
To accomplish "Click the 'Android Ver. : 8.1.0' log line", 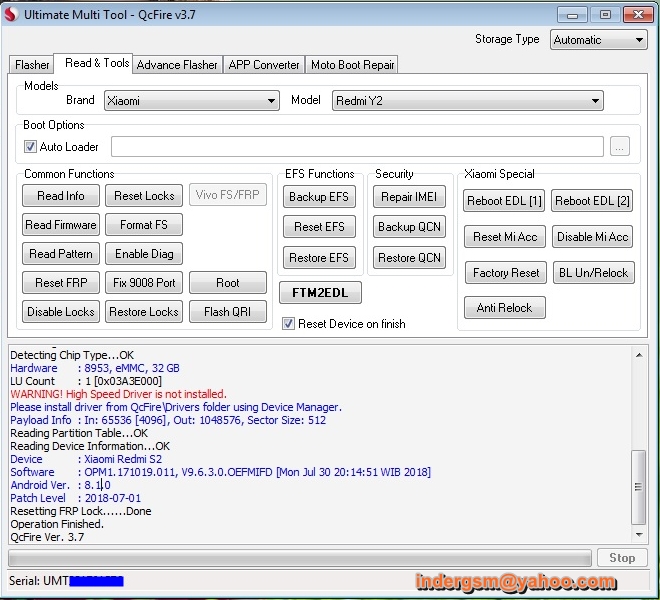I will [60, 485].
